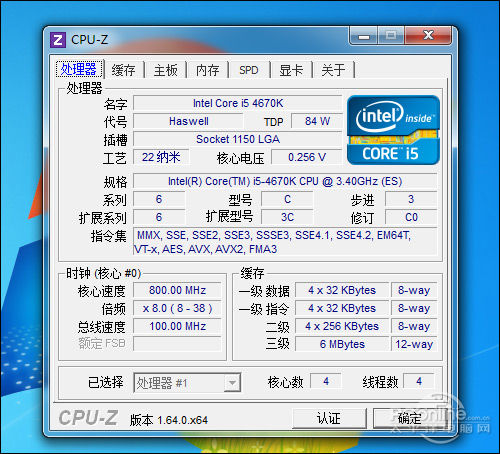Viewport: 500px width, 454px height.
Task: Open the 关于 tab
Action: 333,70
